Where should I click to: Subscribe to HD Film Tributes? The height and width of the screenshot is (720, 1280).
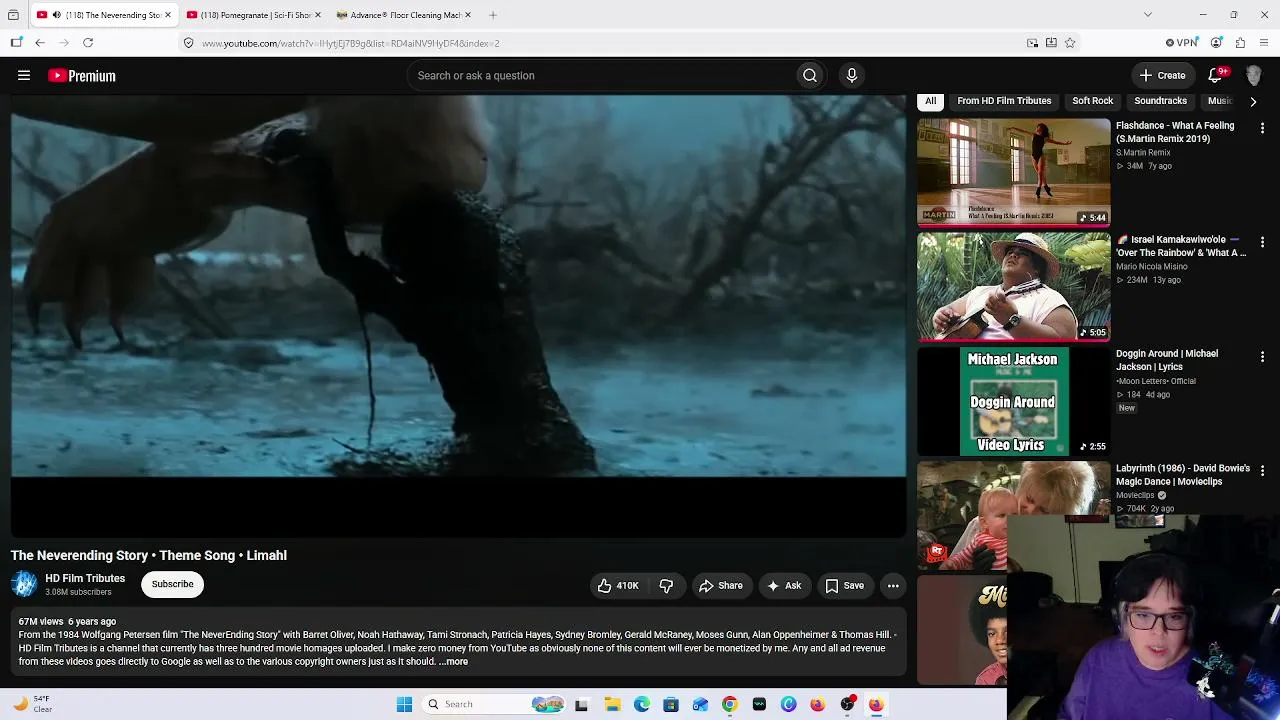pos(173,584)
